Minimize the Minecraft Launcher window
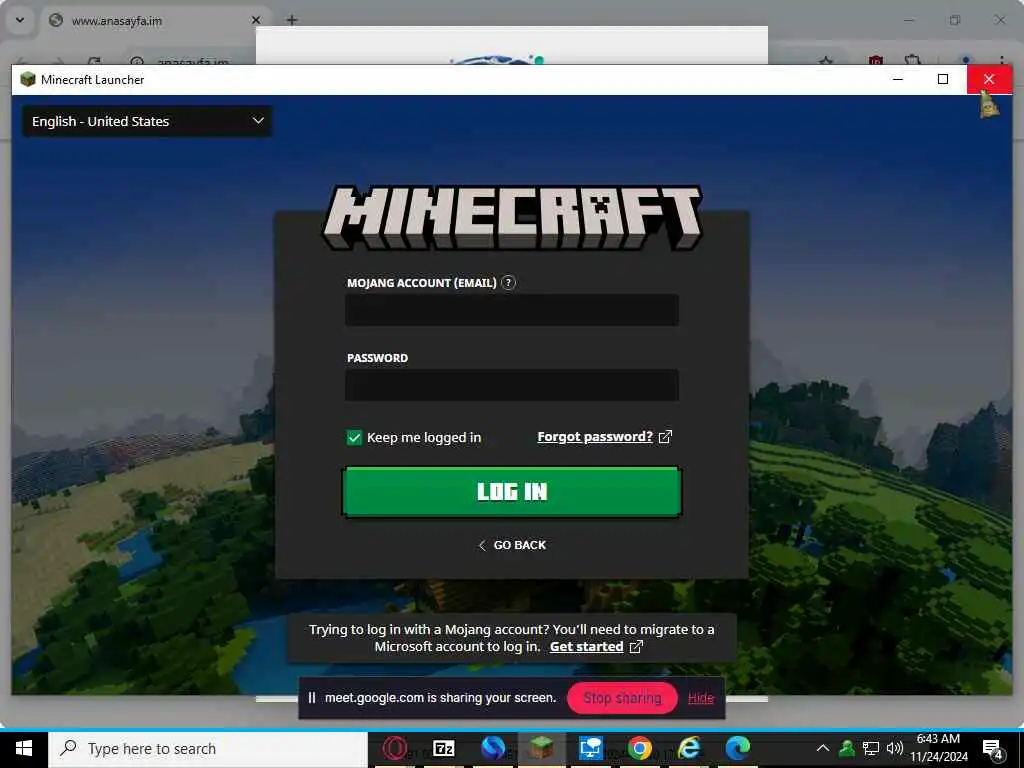Screen dimensions: 1024x768 tap(898, 79)
